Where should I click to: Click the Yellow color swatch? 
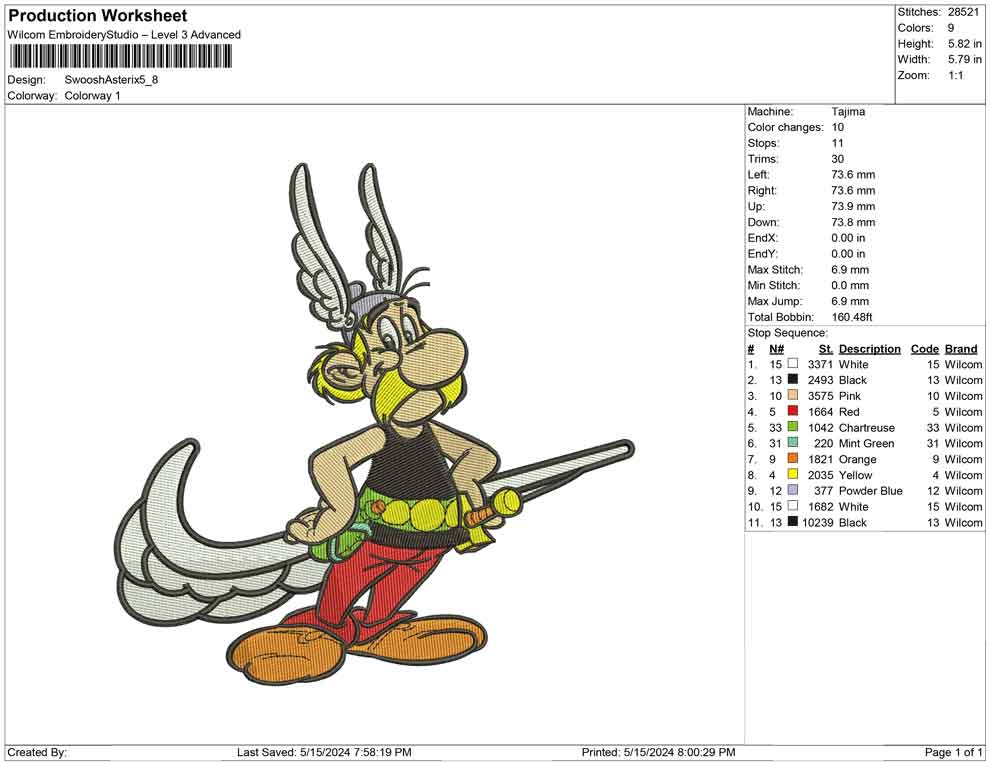(x=793, y=474)
